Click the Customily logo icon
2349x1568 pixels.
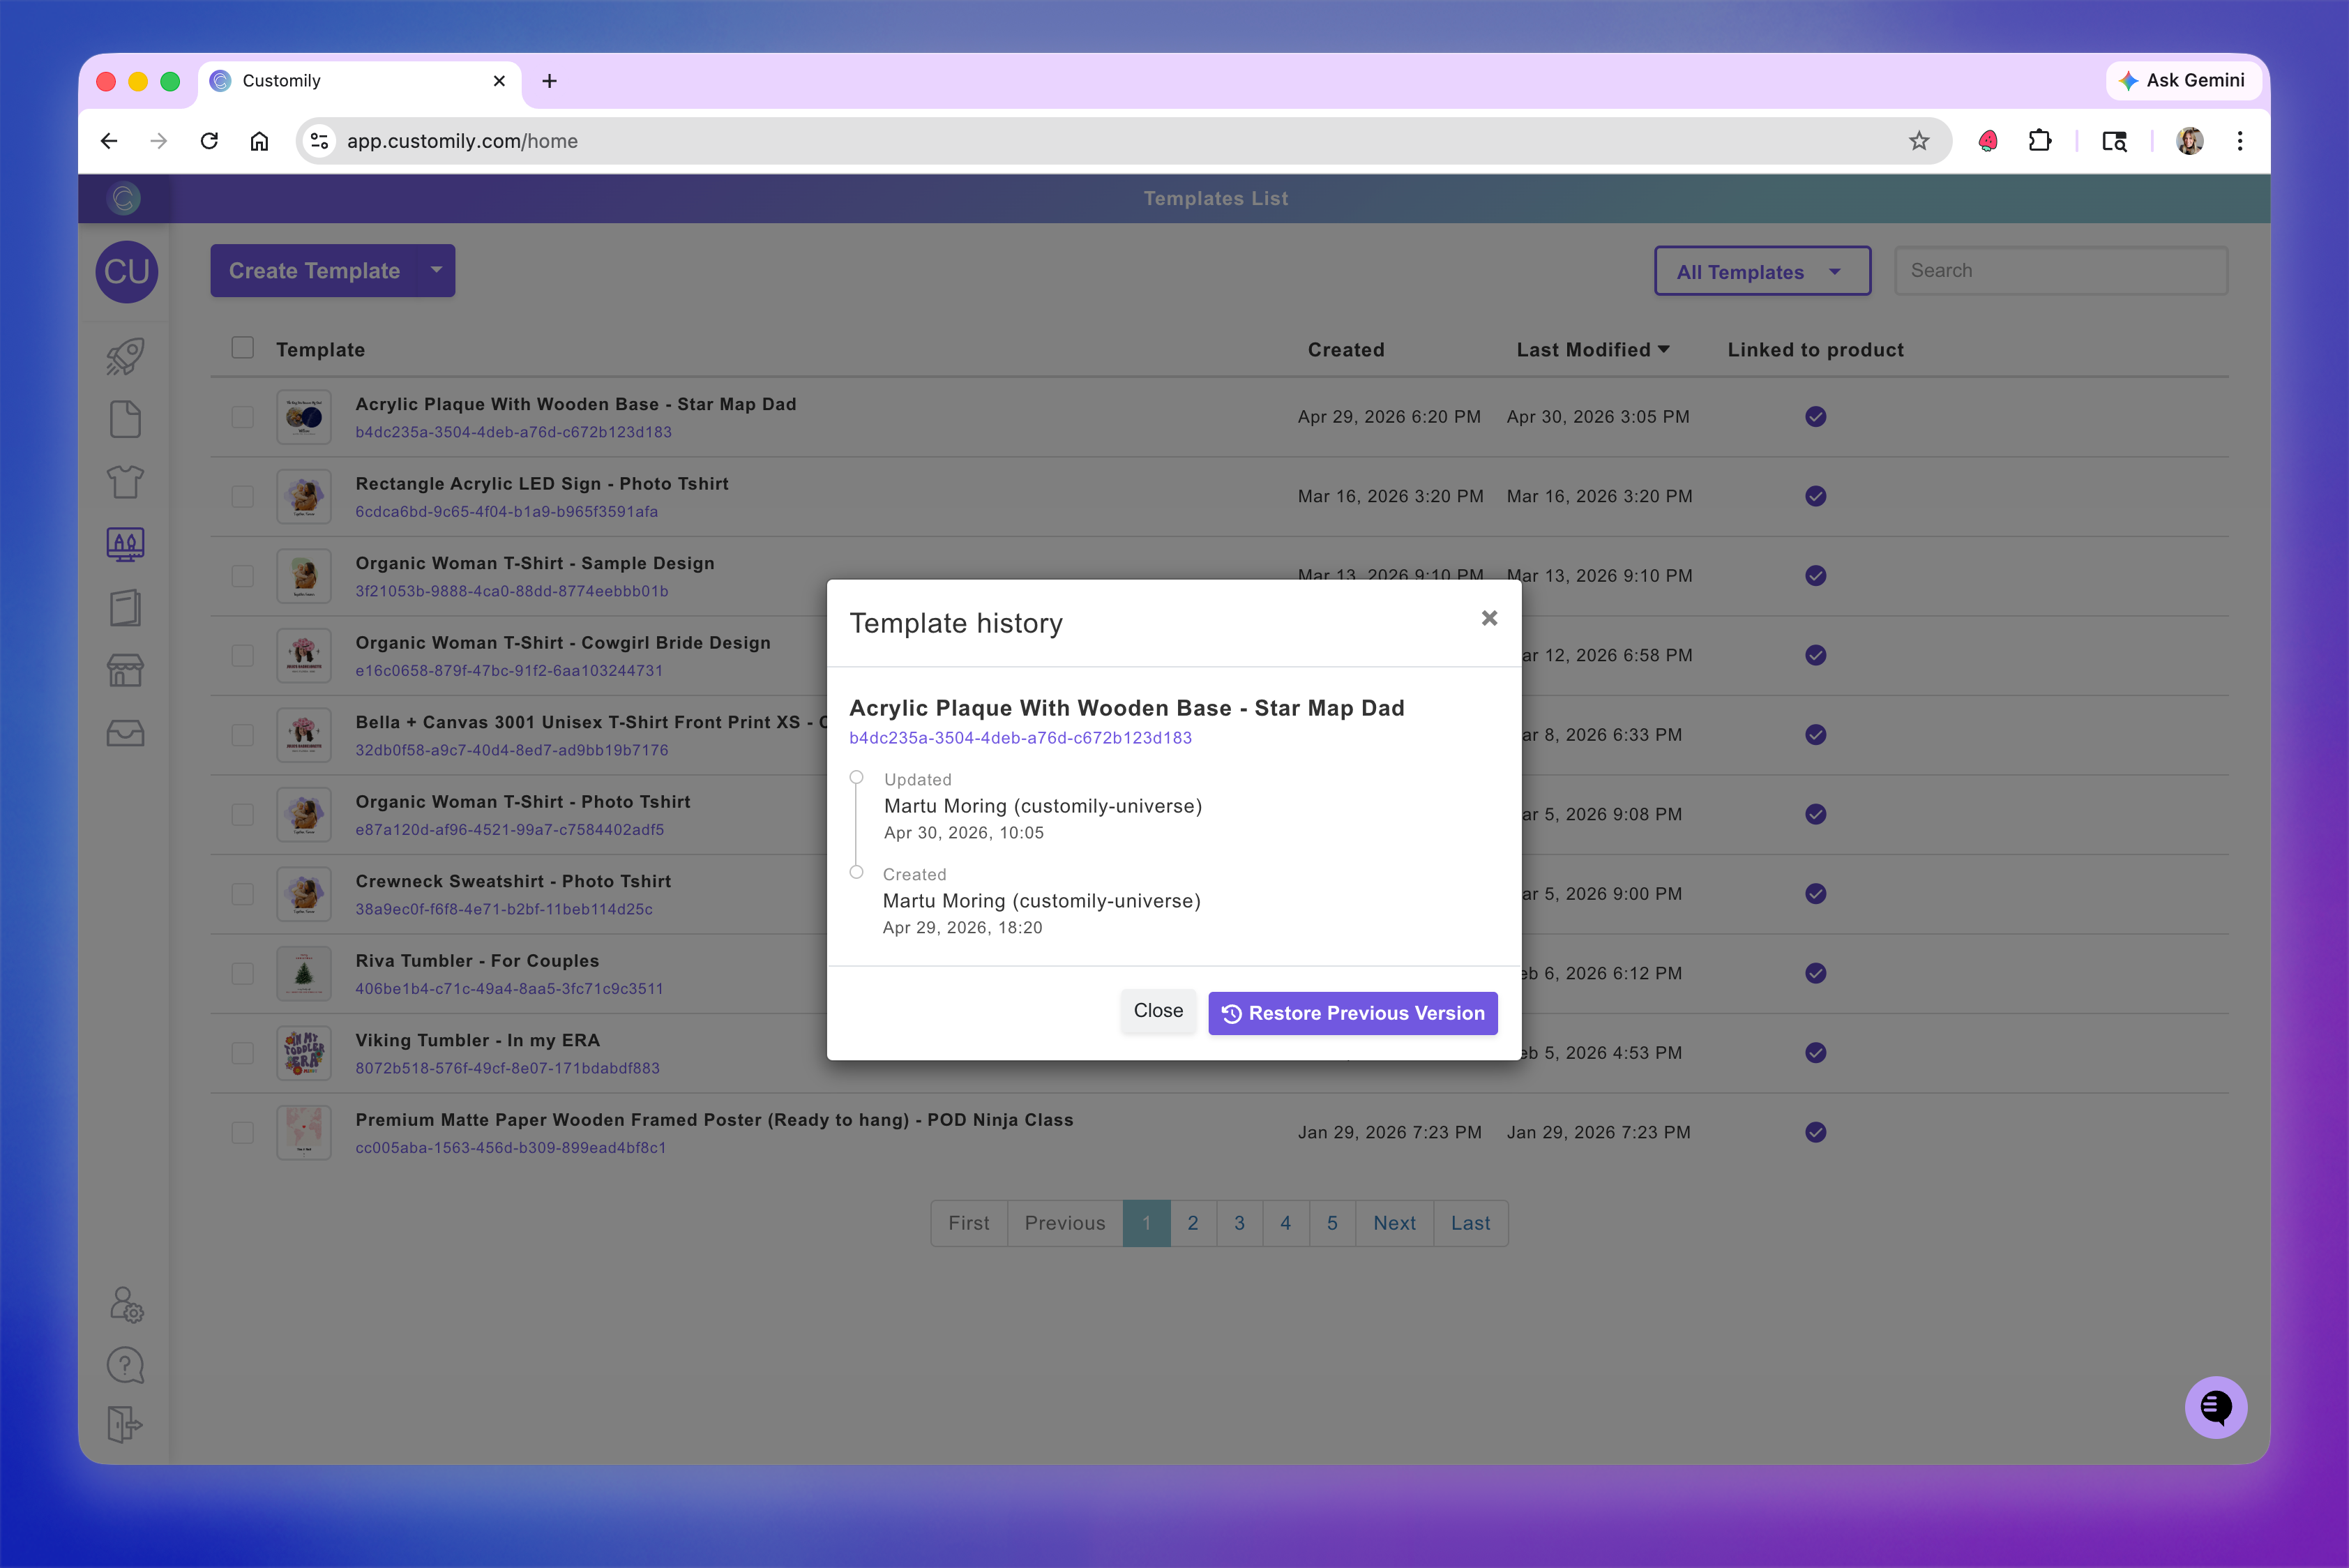point(124,198)
